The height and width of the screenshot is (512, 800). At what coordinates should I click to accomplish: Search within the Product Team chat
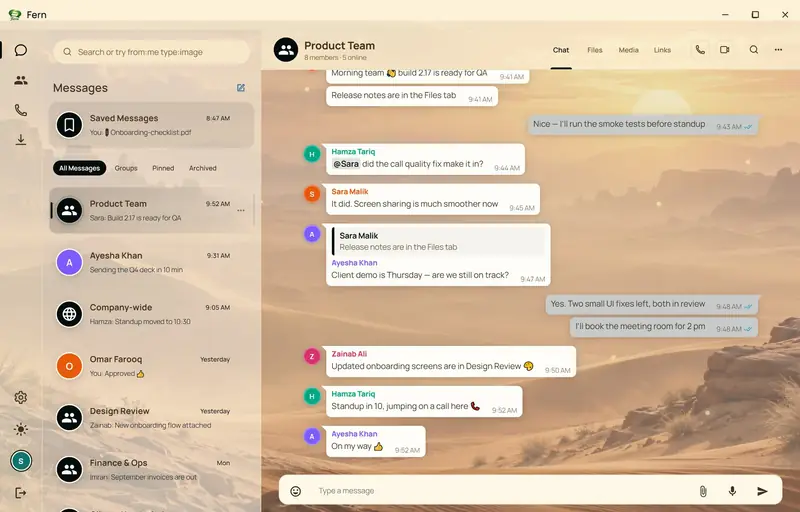[x=754, y=50]
